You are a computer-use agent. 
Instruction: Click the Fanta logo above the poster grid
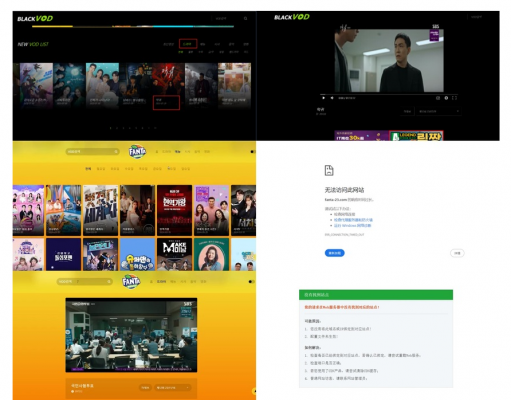[x=137, y=152]
